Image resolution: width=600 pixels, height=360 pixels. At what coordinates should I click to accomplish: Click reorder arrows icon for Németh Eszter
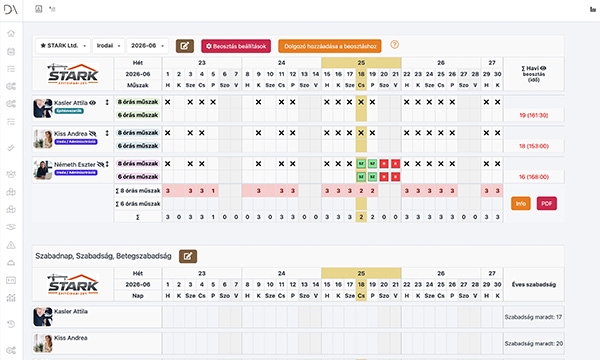(x=107, y=164)
